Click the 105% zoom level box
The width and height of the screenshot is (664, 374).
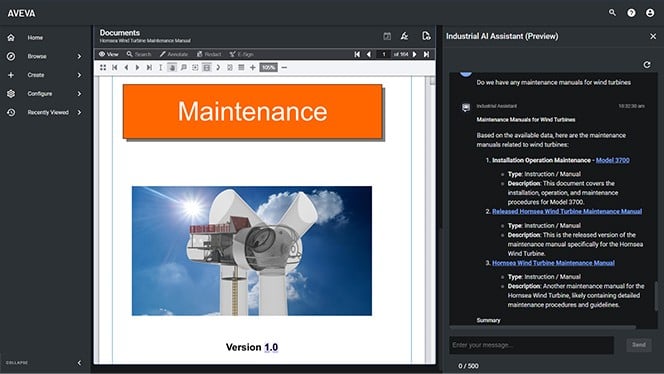tap(268, 67)
